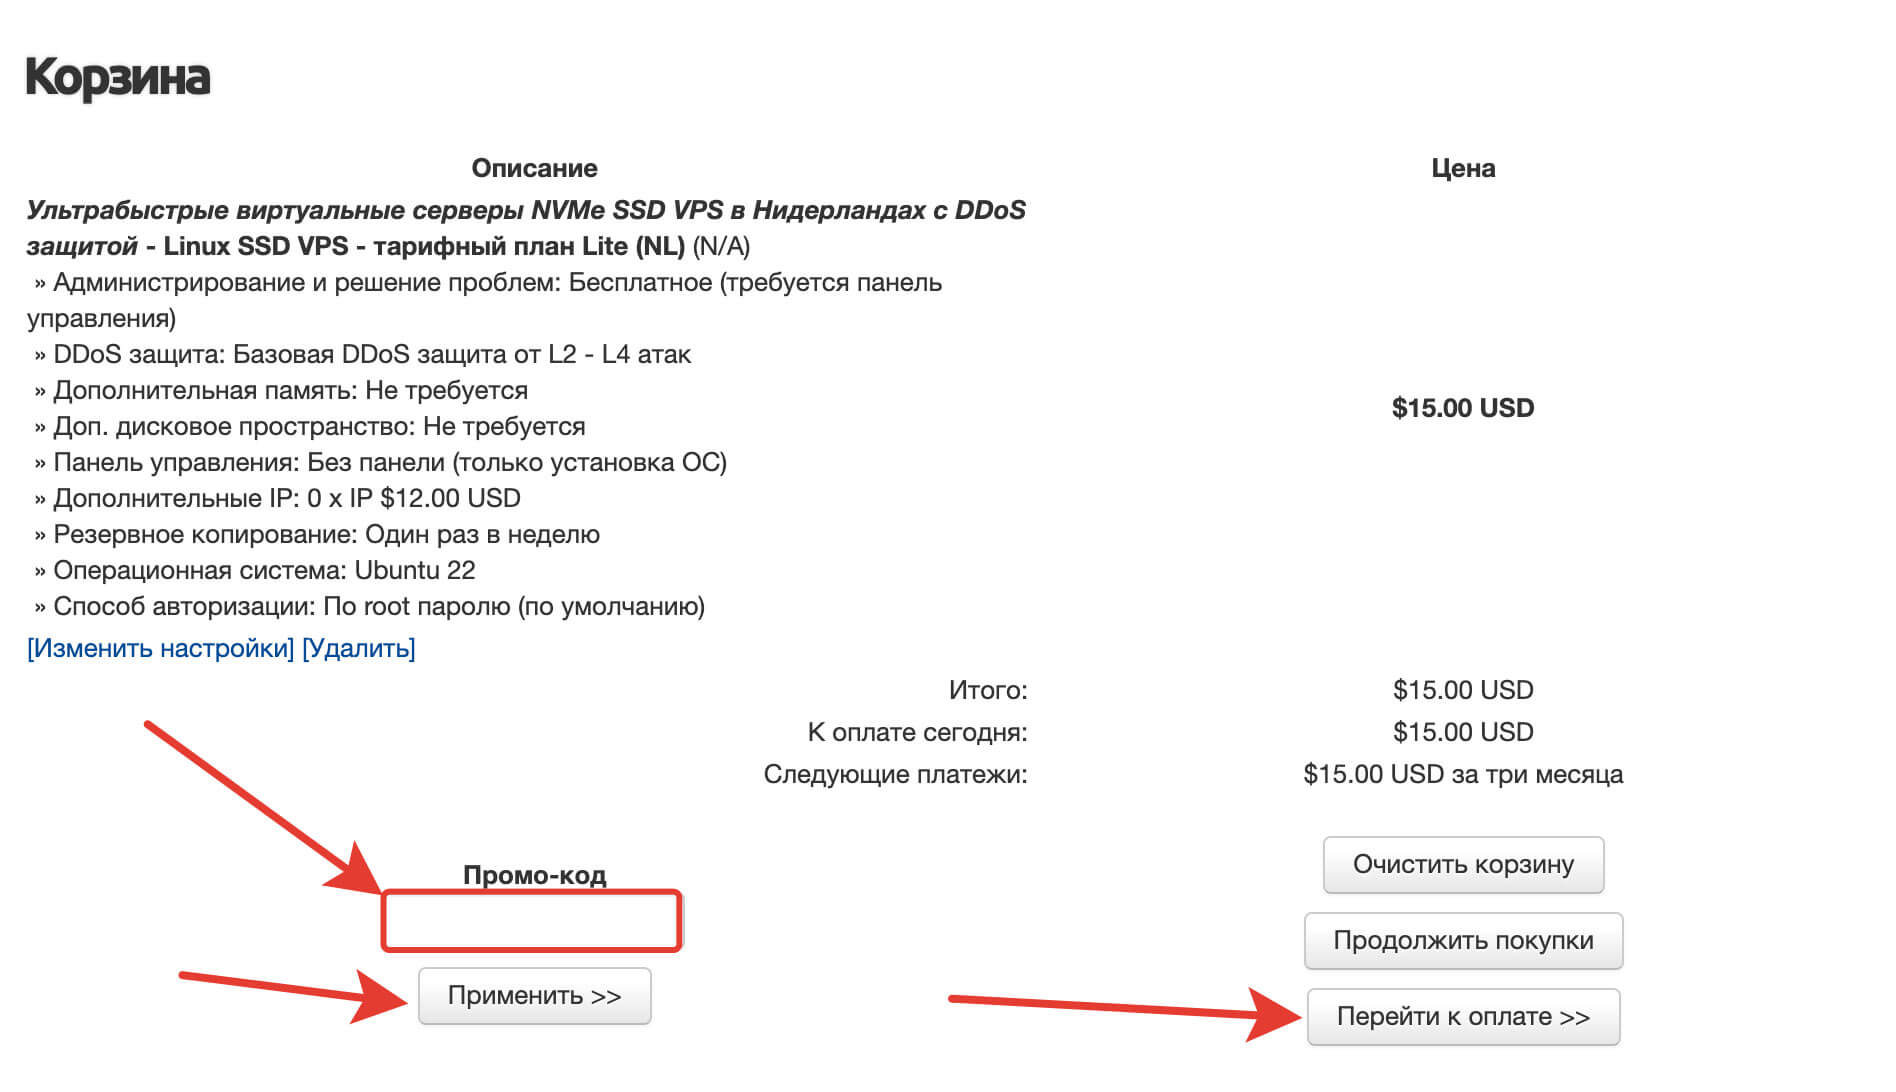This screenshot has width=1896, height=1092.
Task: Empty the cart with Очистить корзину
Action: click(x=1462, y=864)
